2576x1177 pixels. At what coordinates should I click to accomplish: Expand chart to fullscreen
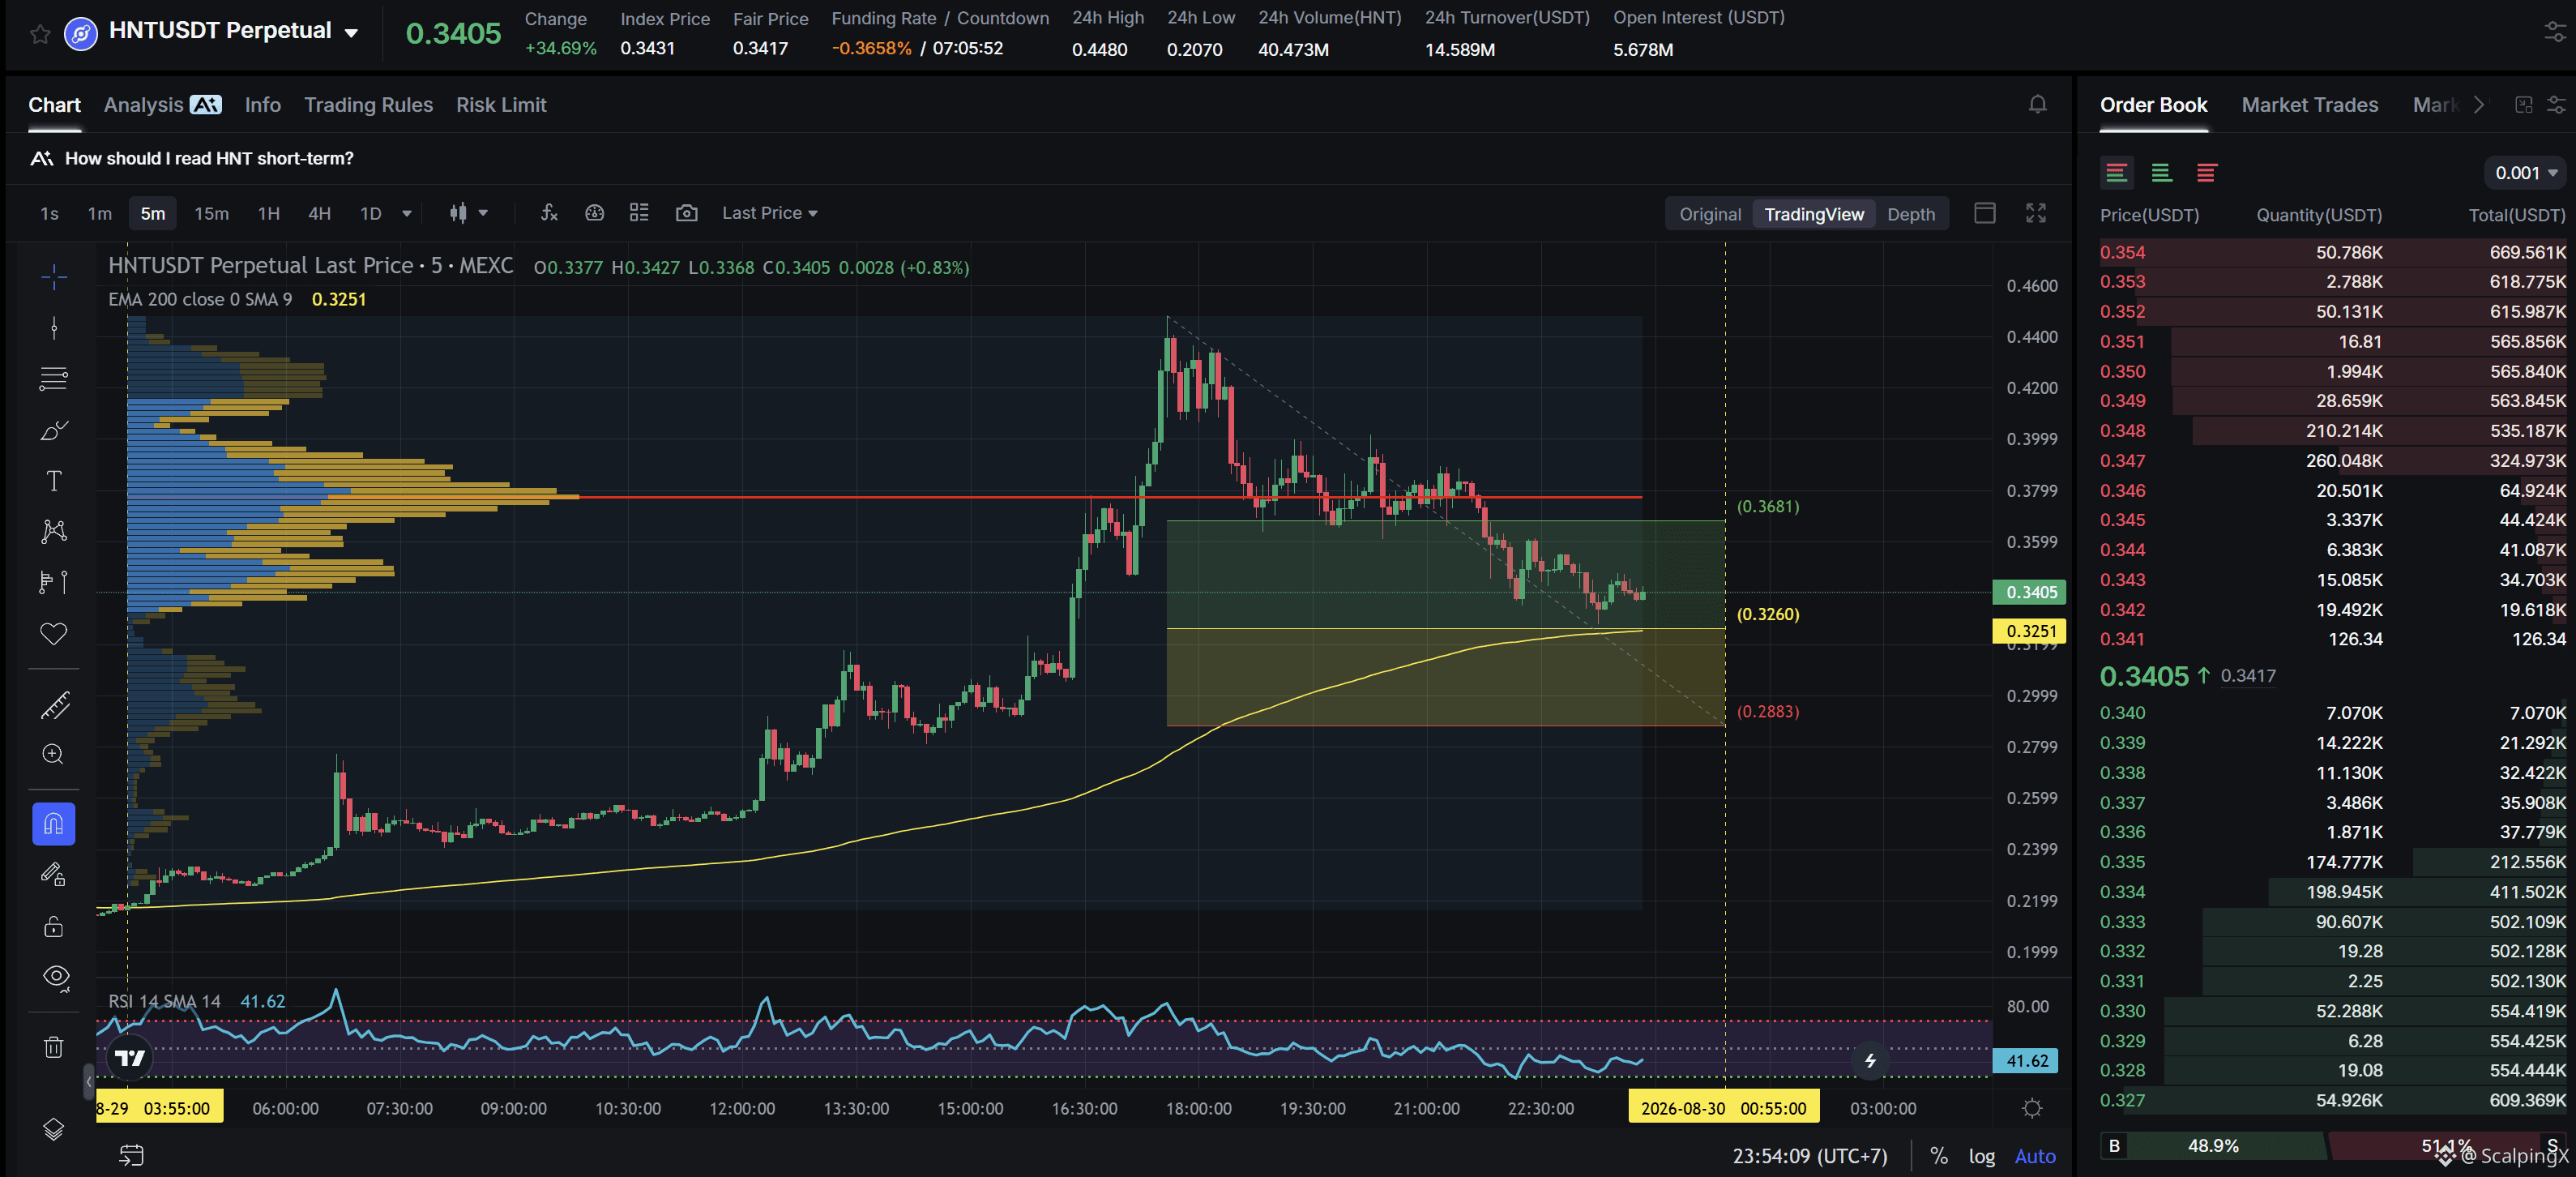(2035, 213)
